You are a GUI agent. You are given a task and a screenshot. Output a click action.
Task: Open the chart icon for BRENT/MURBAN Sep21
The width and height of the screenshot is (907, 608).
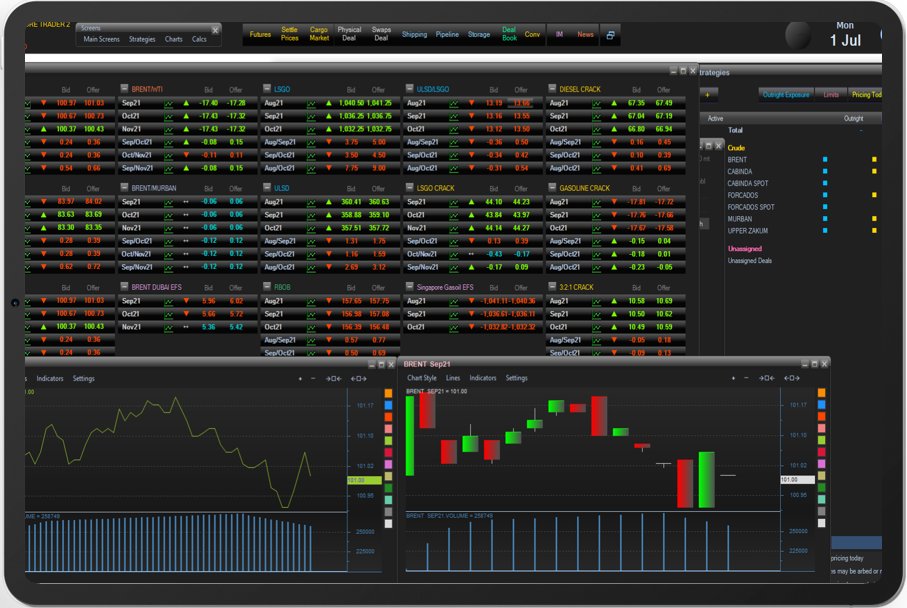(168, 202)
